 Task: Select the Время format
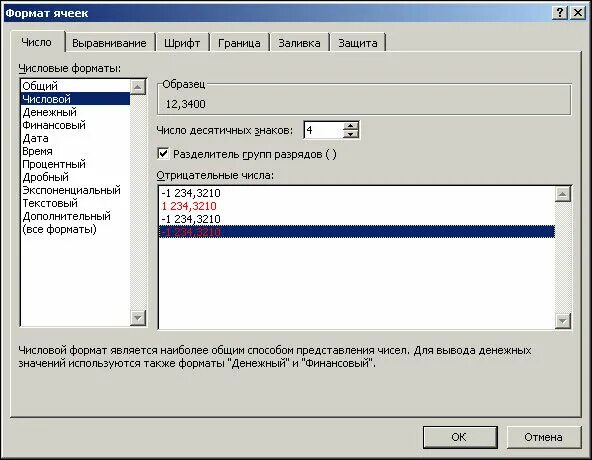point(76,151)
